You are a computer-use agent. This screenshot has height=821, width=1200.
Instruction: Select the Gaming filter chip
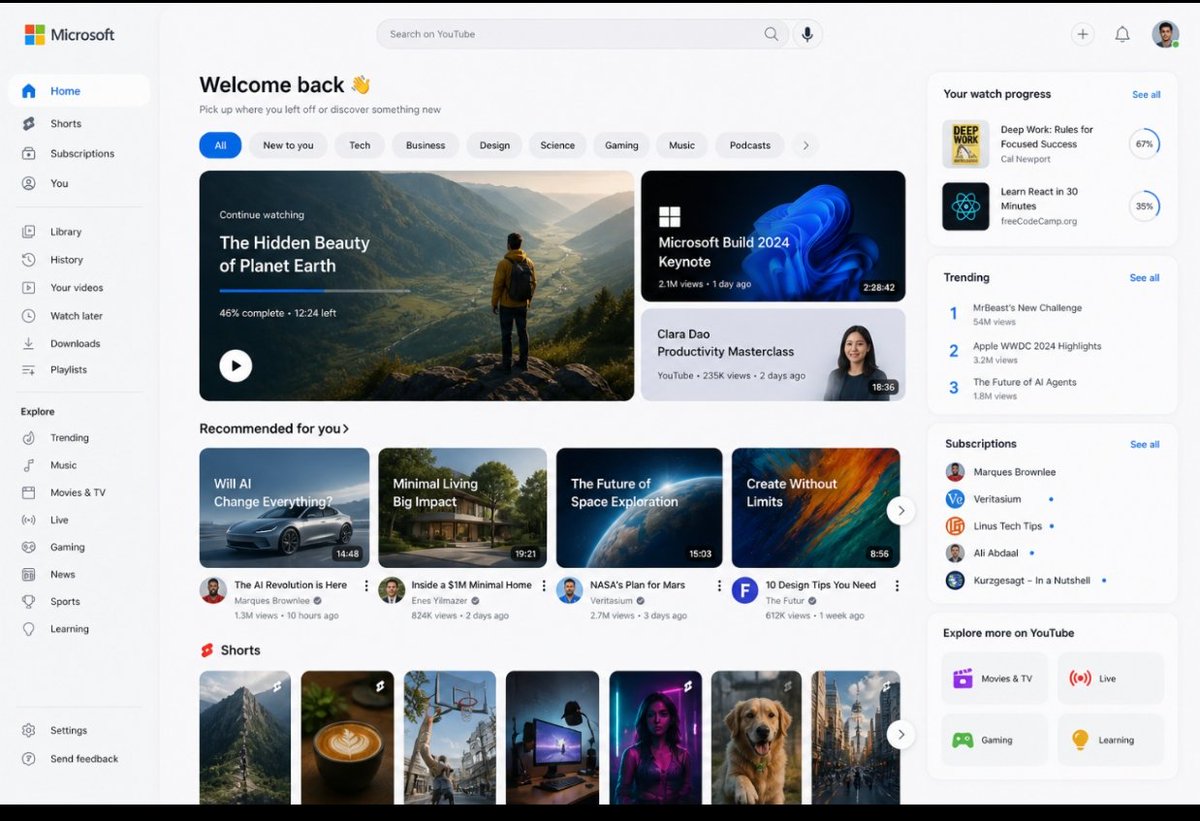pos(621,146)
